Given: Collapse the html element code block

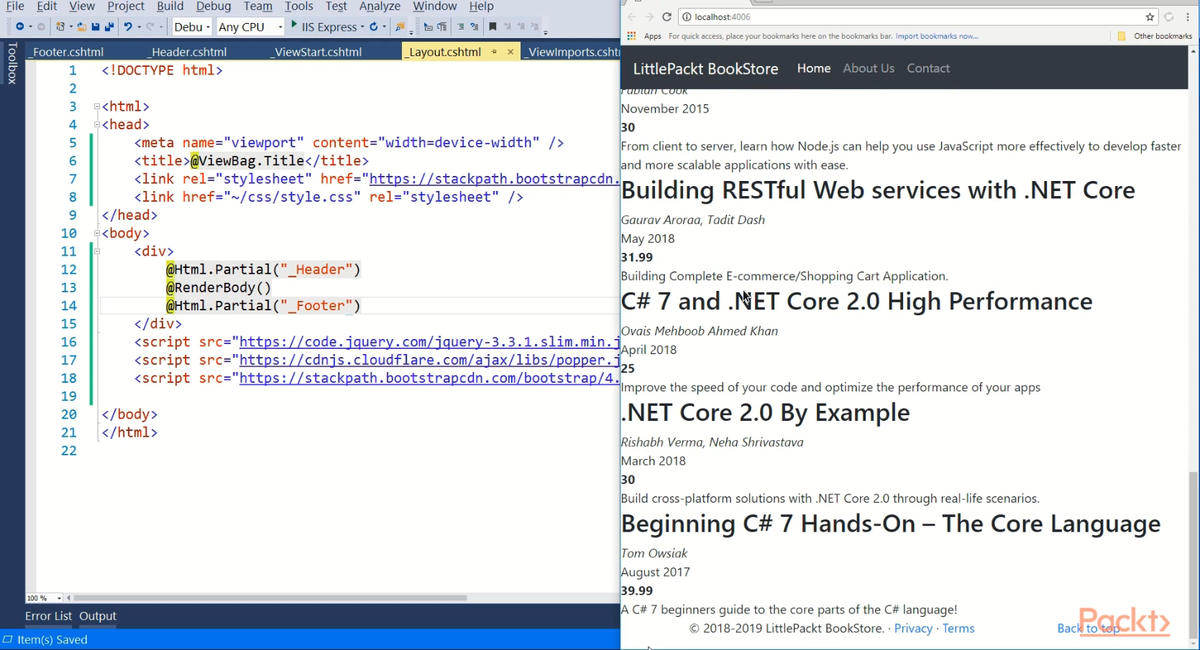Looking at the screenshot, I should pos(96,106).
